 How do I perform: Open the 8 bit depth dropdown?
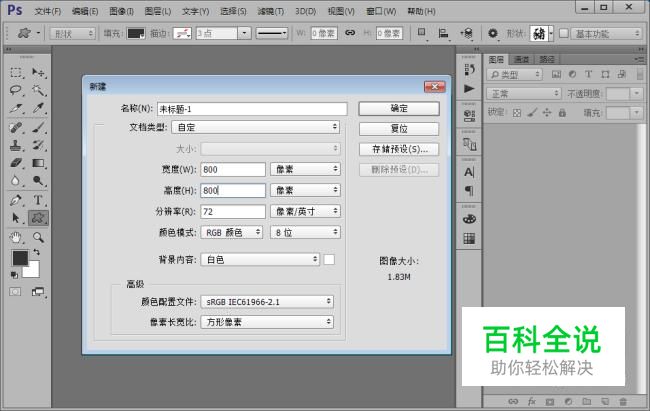click(x=305, y=233)
